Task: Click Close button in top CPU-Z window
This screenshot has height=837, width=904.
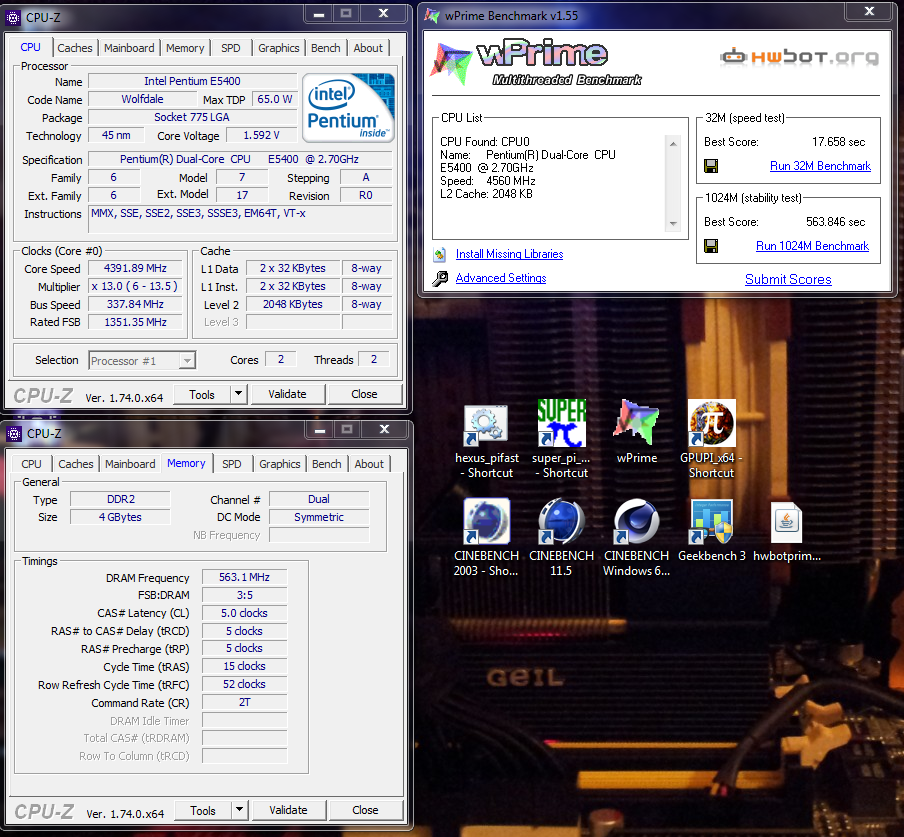Action: 364,394
